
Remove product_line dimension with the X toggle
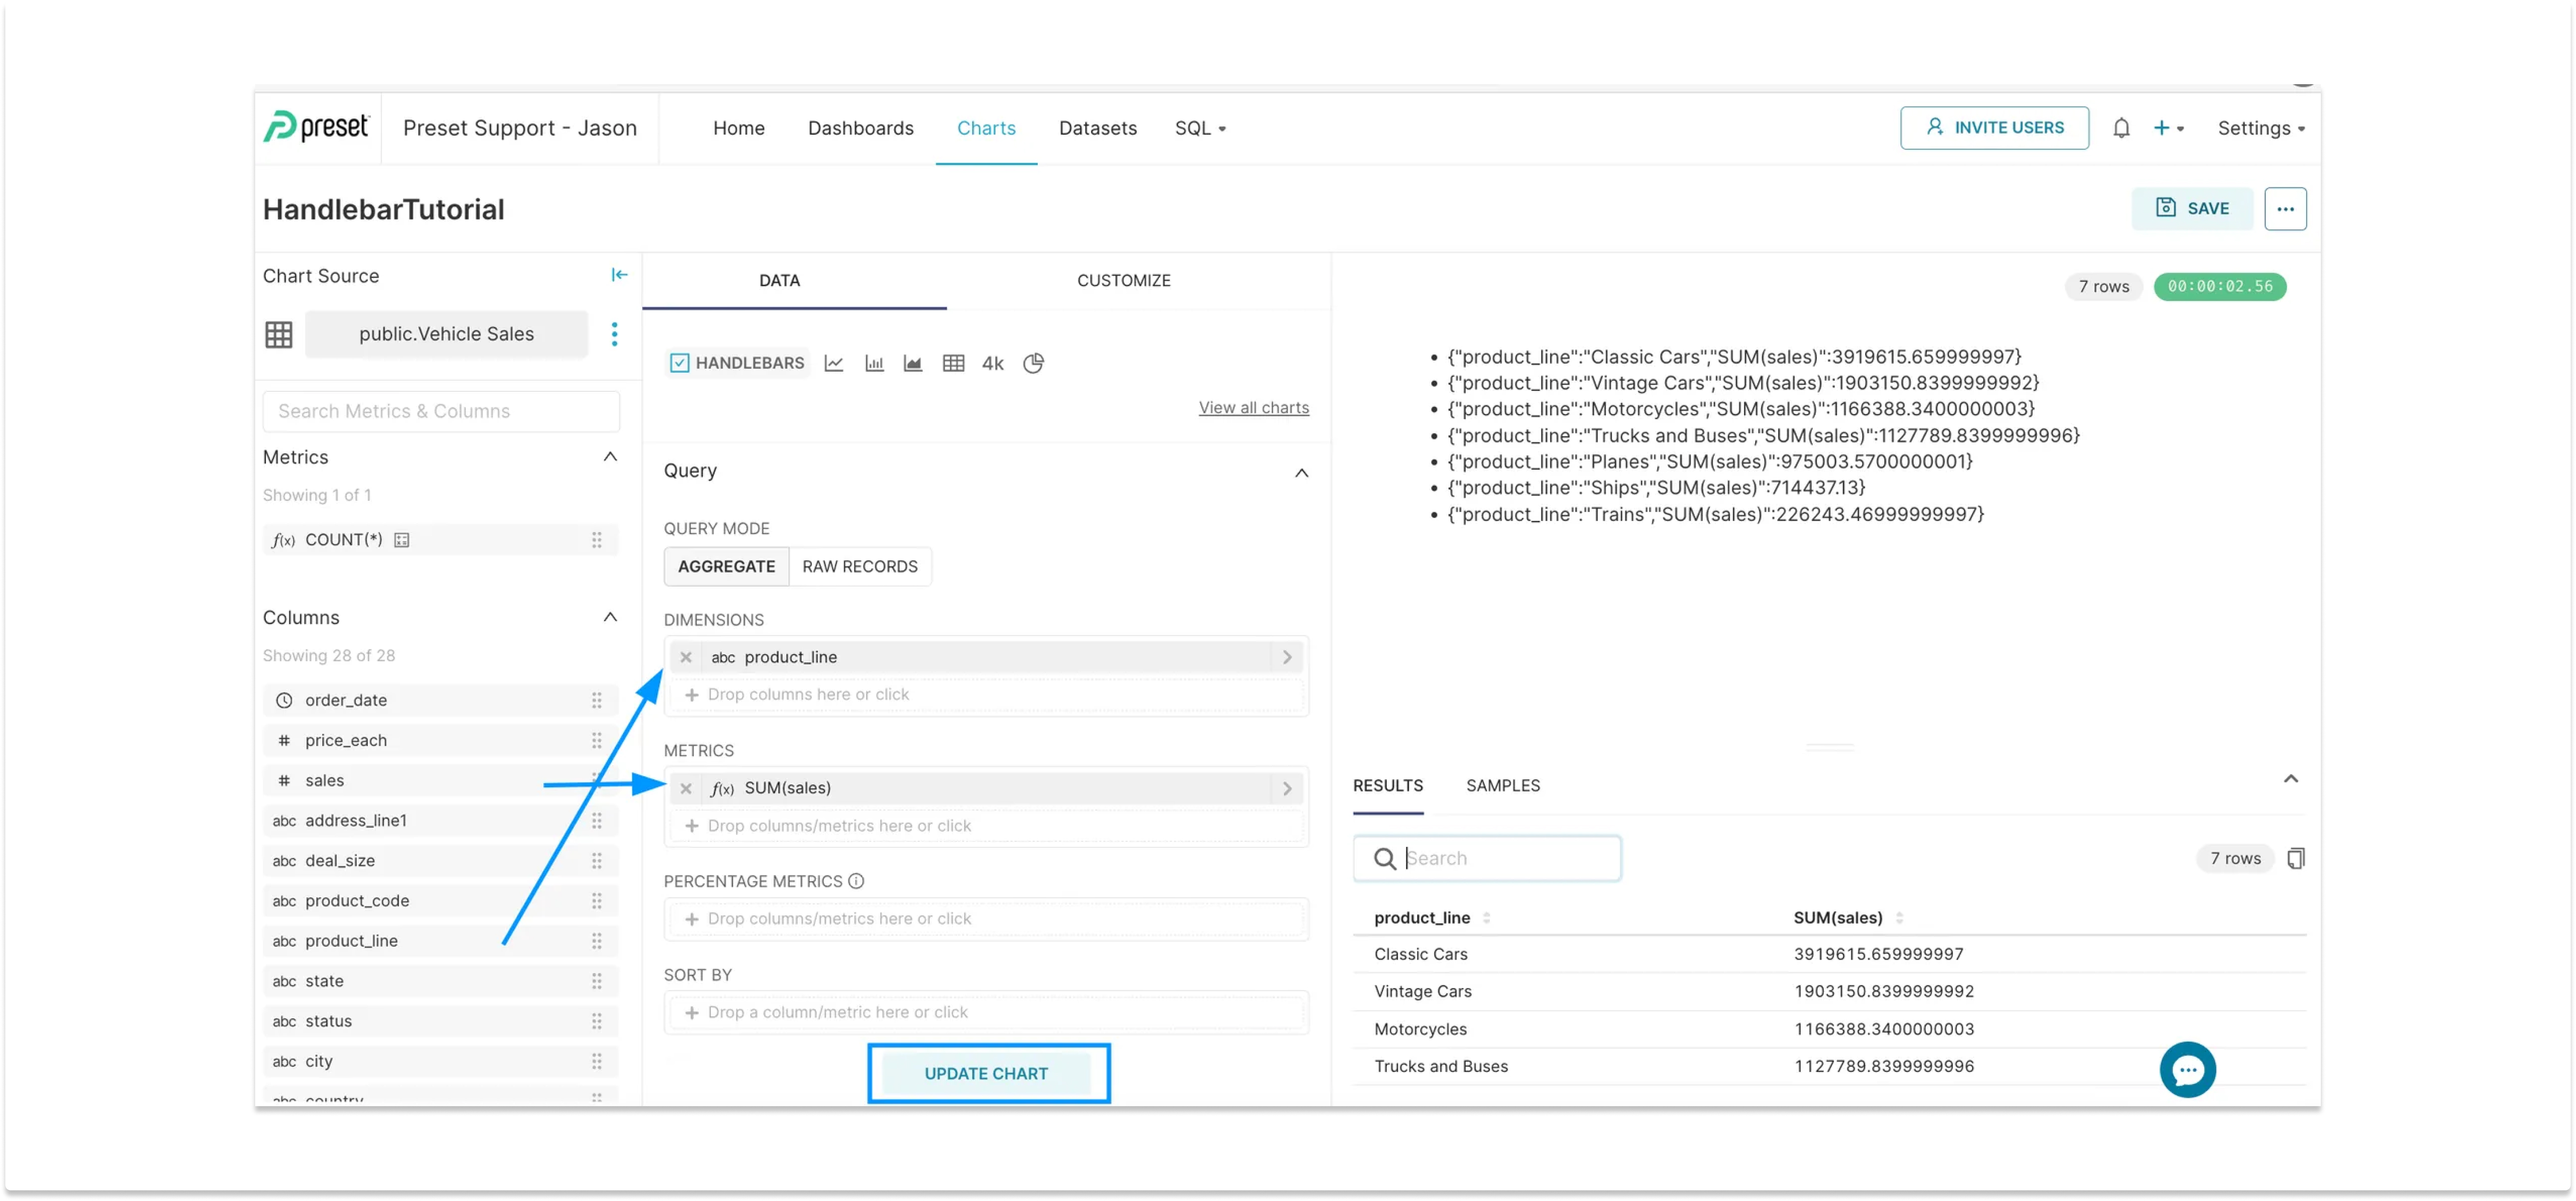coord(686,657)
